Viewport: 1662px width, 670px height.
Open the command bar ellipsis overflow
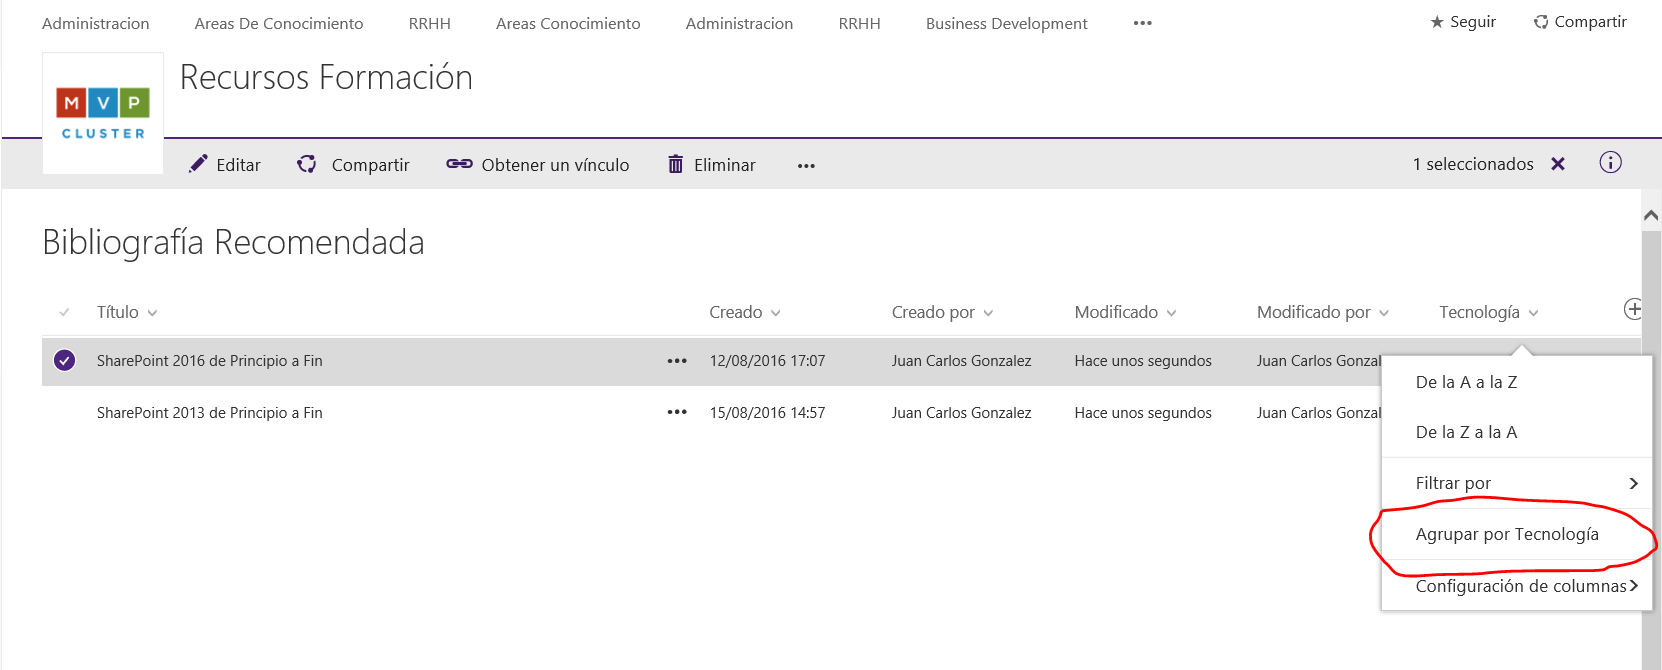(x=806, y=166)
